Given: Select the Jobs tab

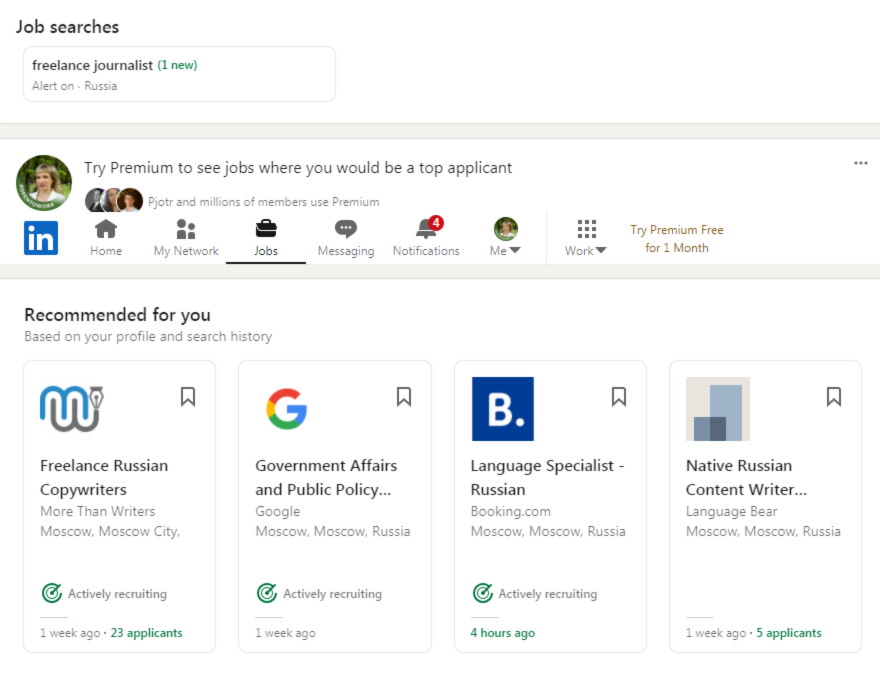Looking at the screenshot, I should [265, 238].
